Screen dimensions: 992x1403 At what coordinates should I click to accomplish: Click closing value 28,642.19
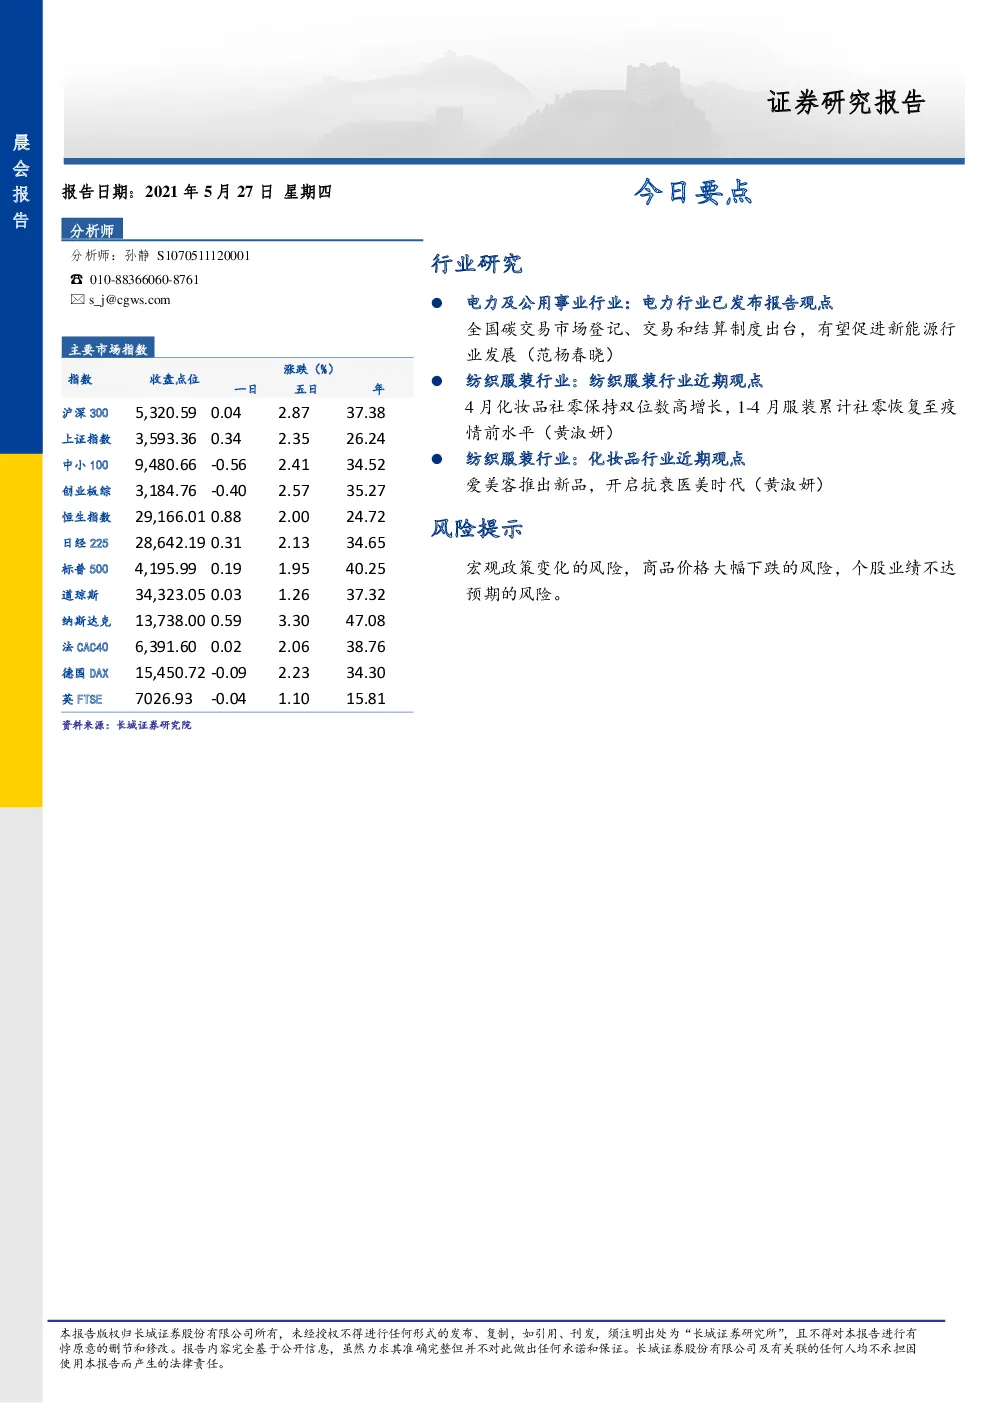point(170,543)
